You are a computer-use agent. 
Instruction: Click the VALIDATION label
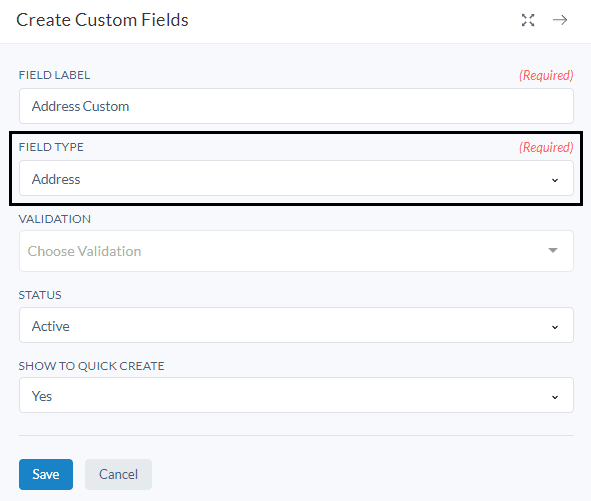55,219
